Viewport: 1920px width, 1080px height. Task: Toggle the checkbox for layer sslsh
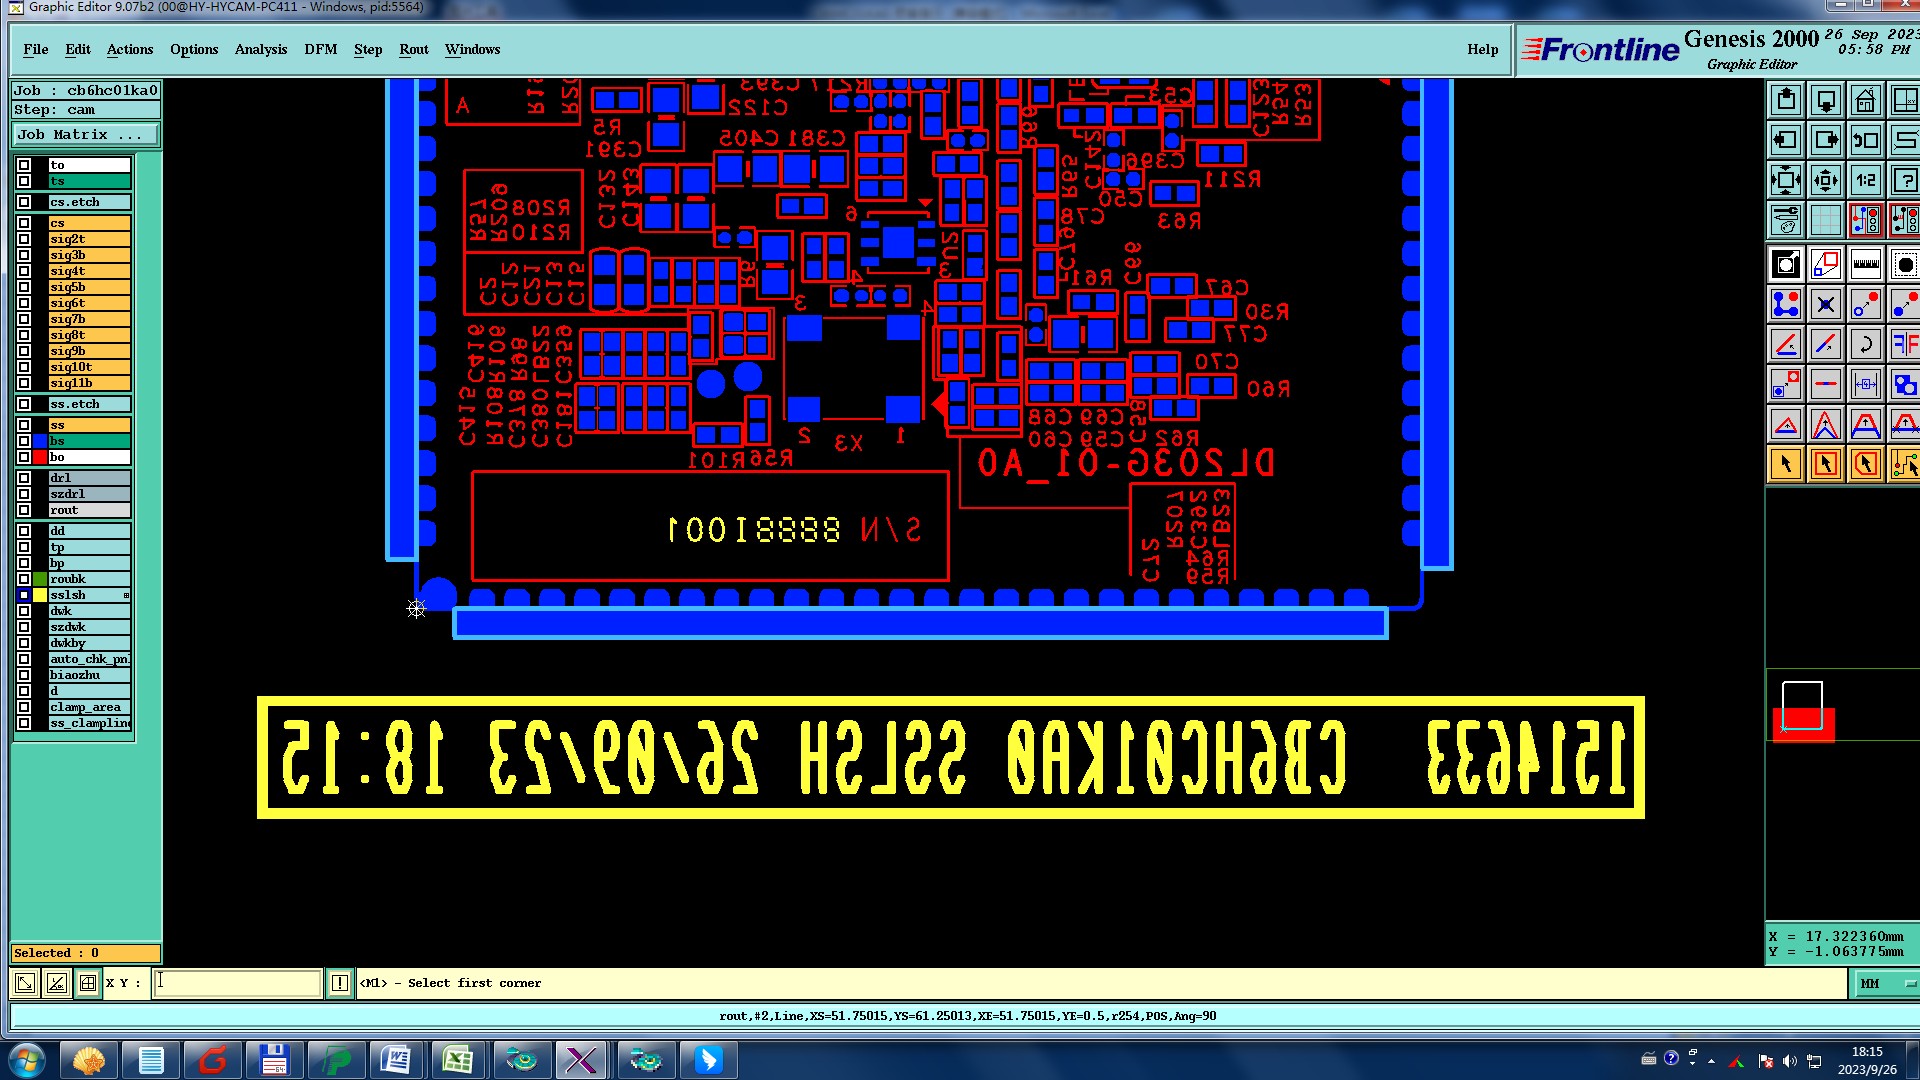(24, 595)
